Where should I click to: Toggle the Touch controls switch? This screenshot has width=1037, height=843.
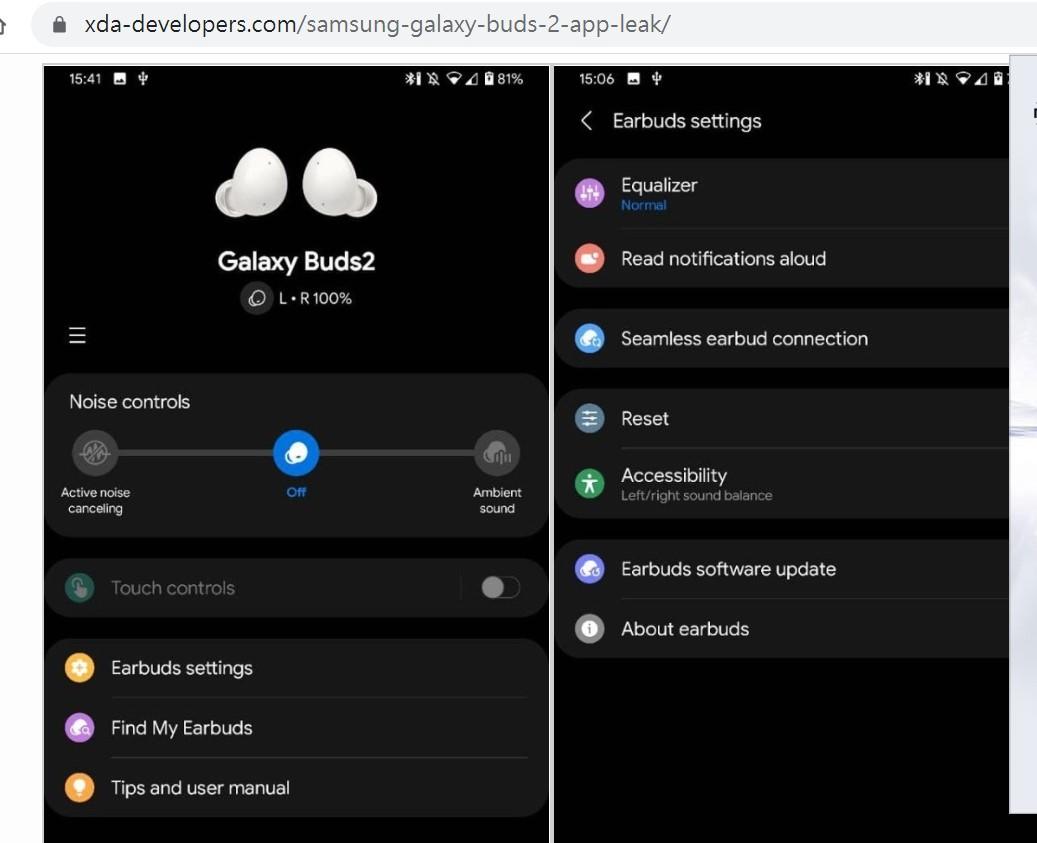click(x=500, y=588)
